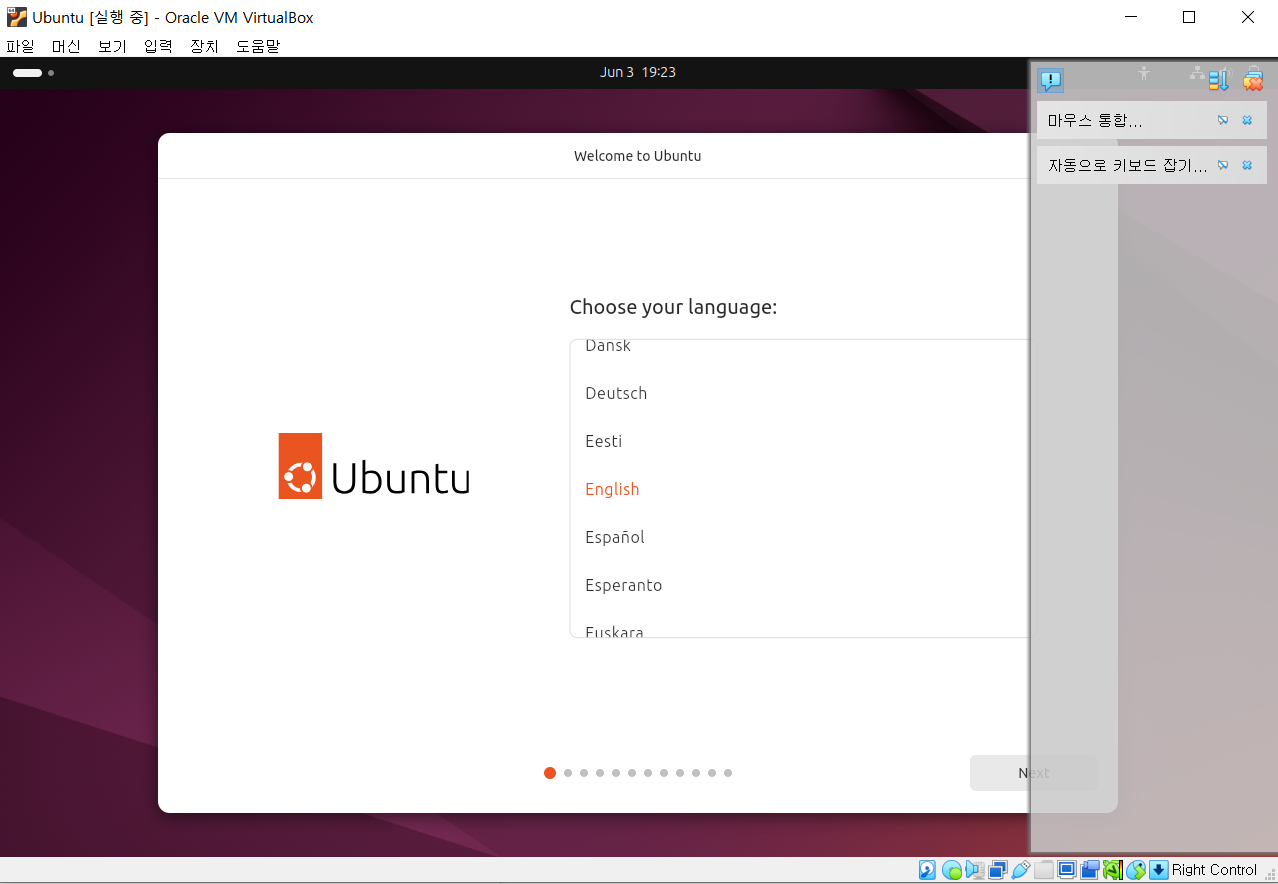Click the optical disc status icon

pyautogui.click(x=952, y=870)
